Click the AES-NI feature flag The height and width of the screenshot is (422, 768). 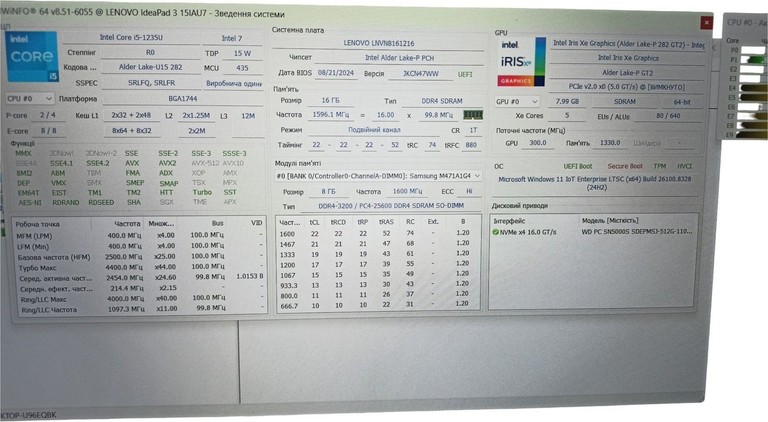30,202
